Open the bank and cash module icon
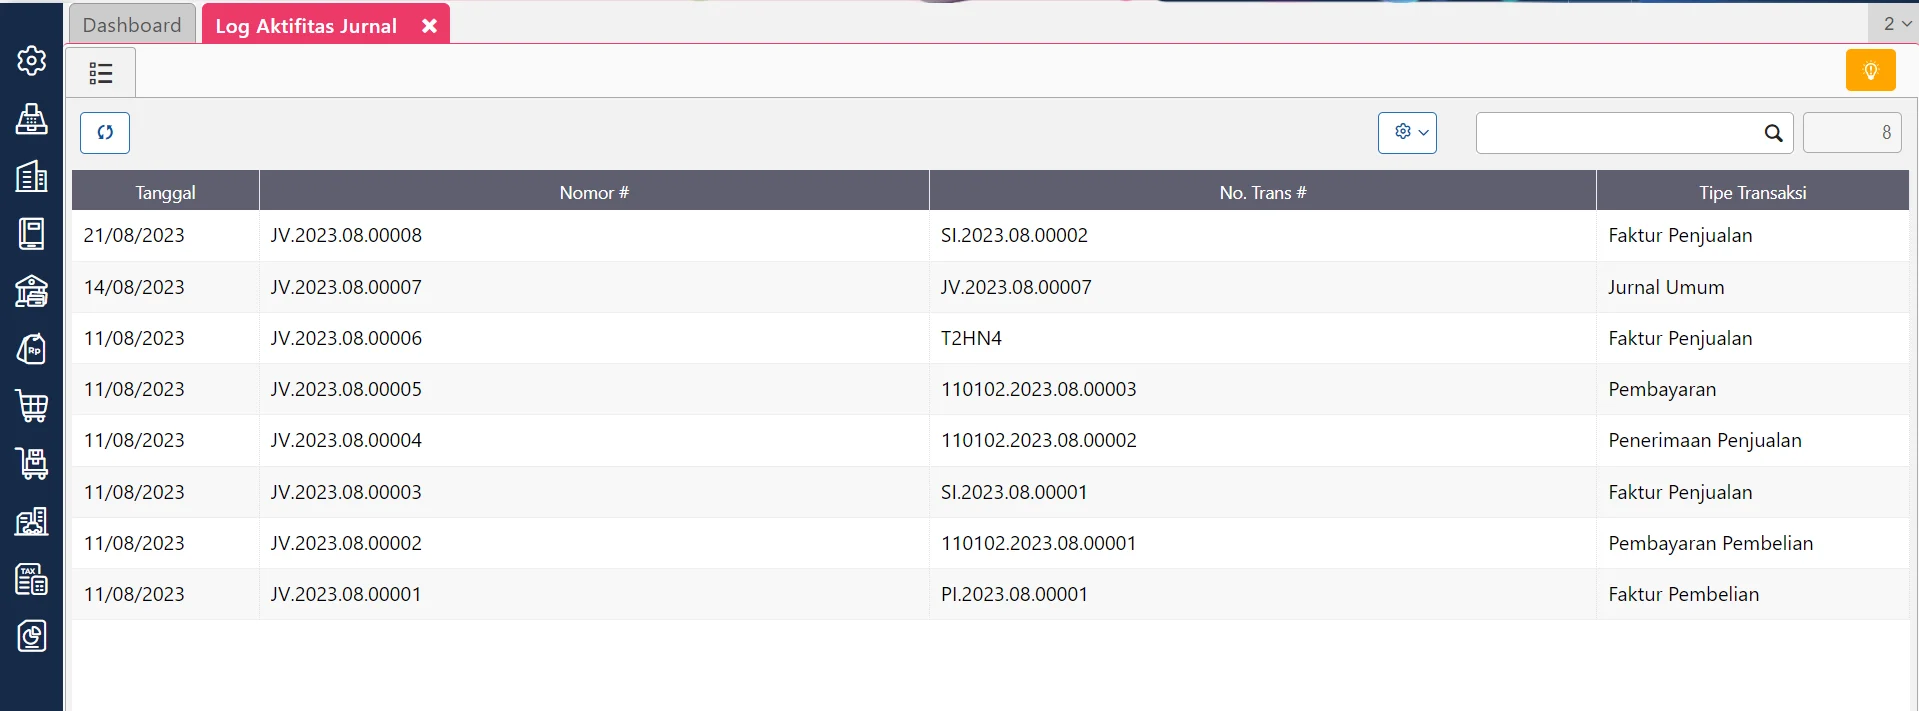This screenshot has width=1919, height=711. (x=31, y=291)
